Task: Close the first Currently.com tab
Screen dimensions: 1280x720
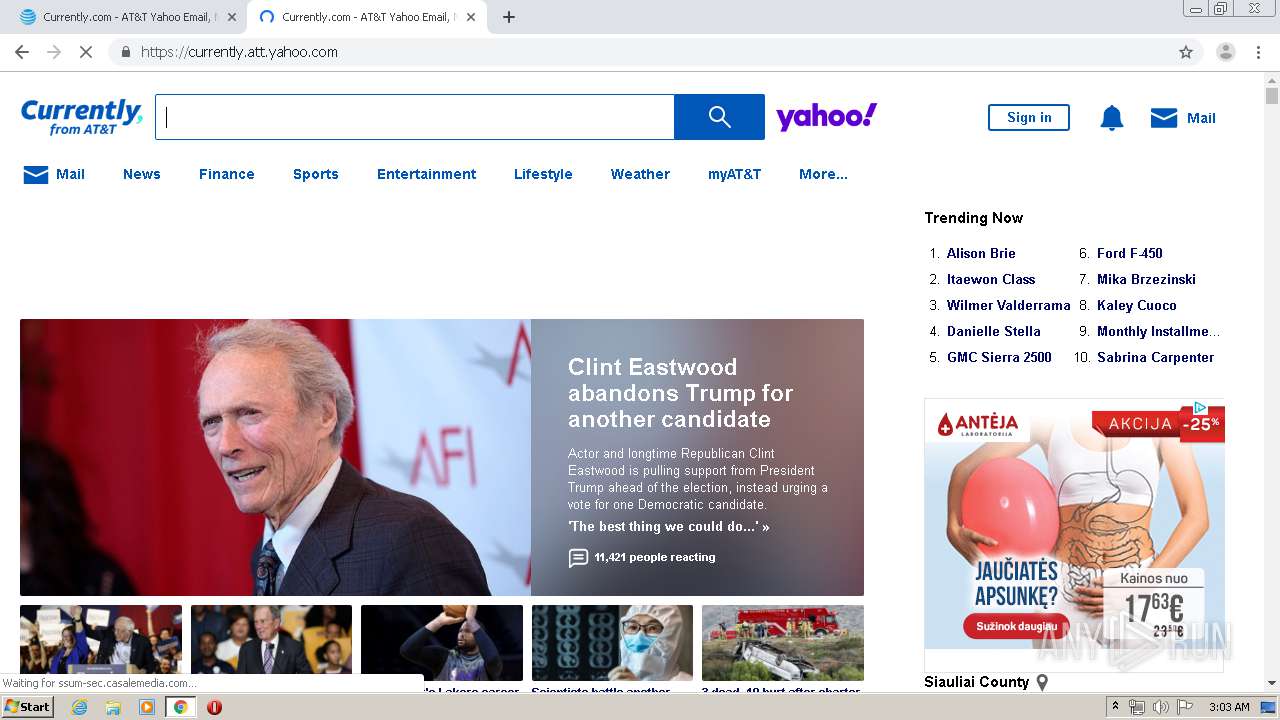Action: pyautogui.click(x=232, y=17)
